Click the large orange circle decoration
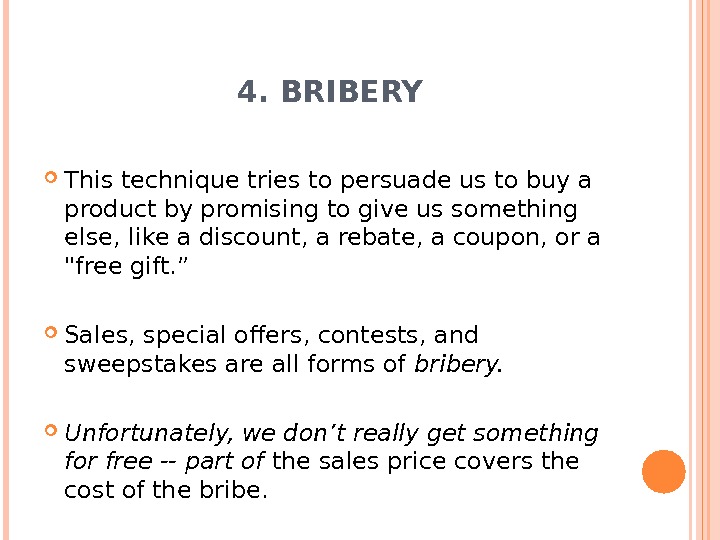 click(663, 472)
